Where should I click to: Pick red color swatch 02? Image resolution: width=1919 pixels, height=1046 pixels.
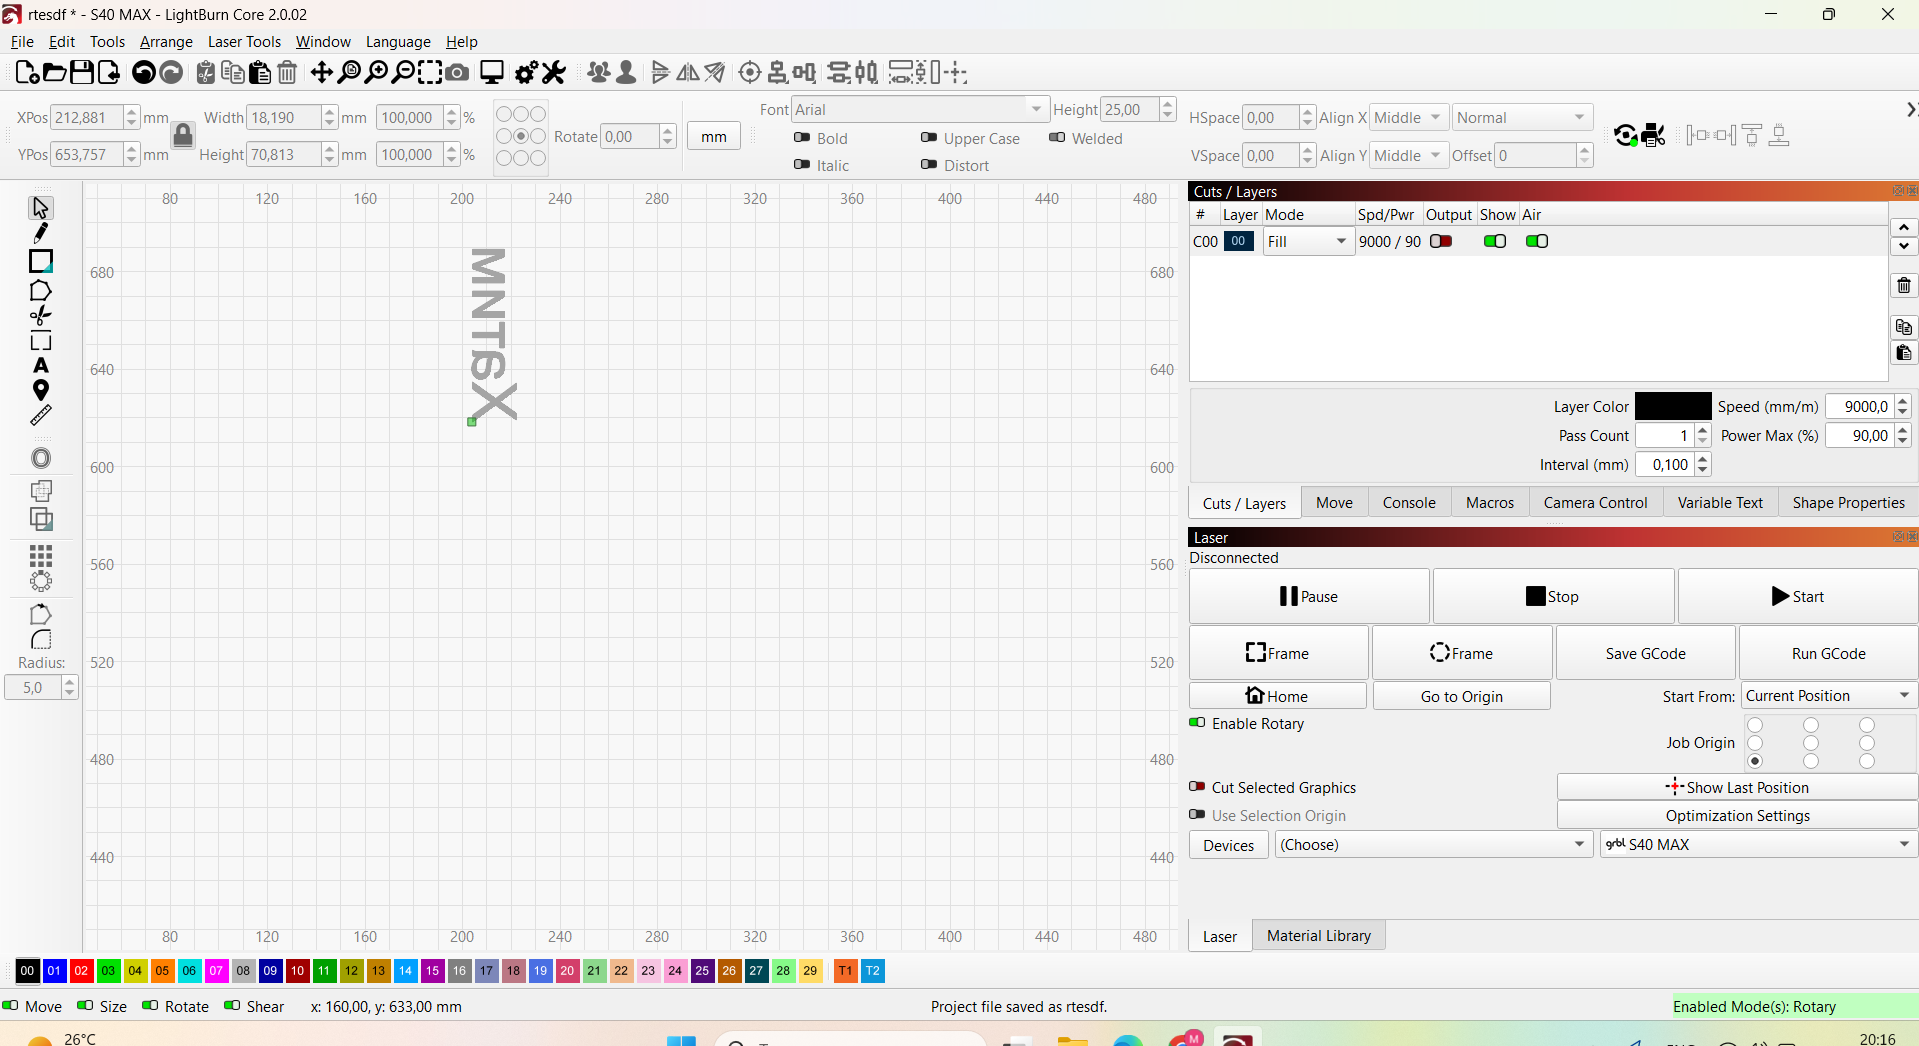coord(81,971)
